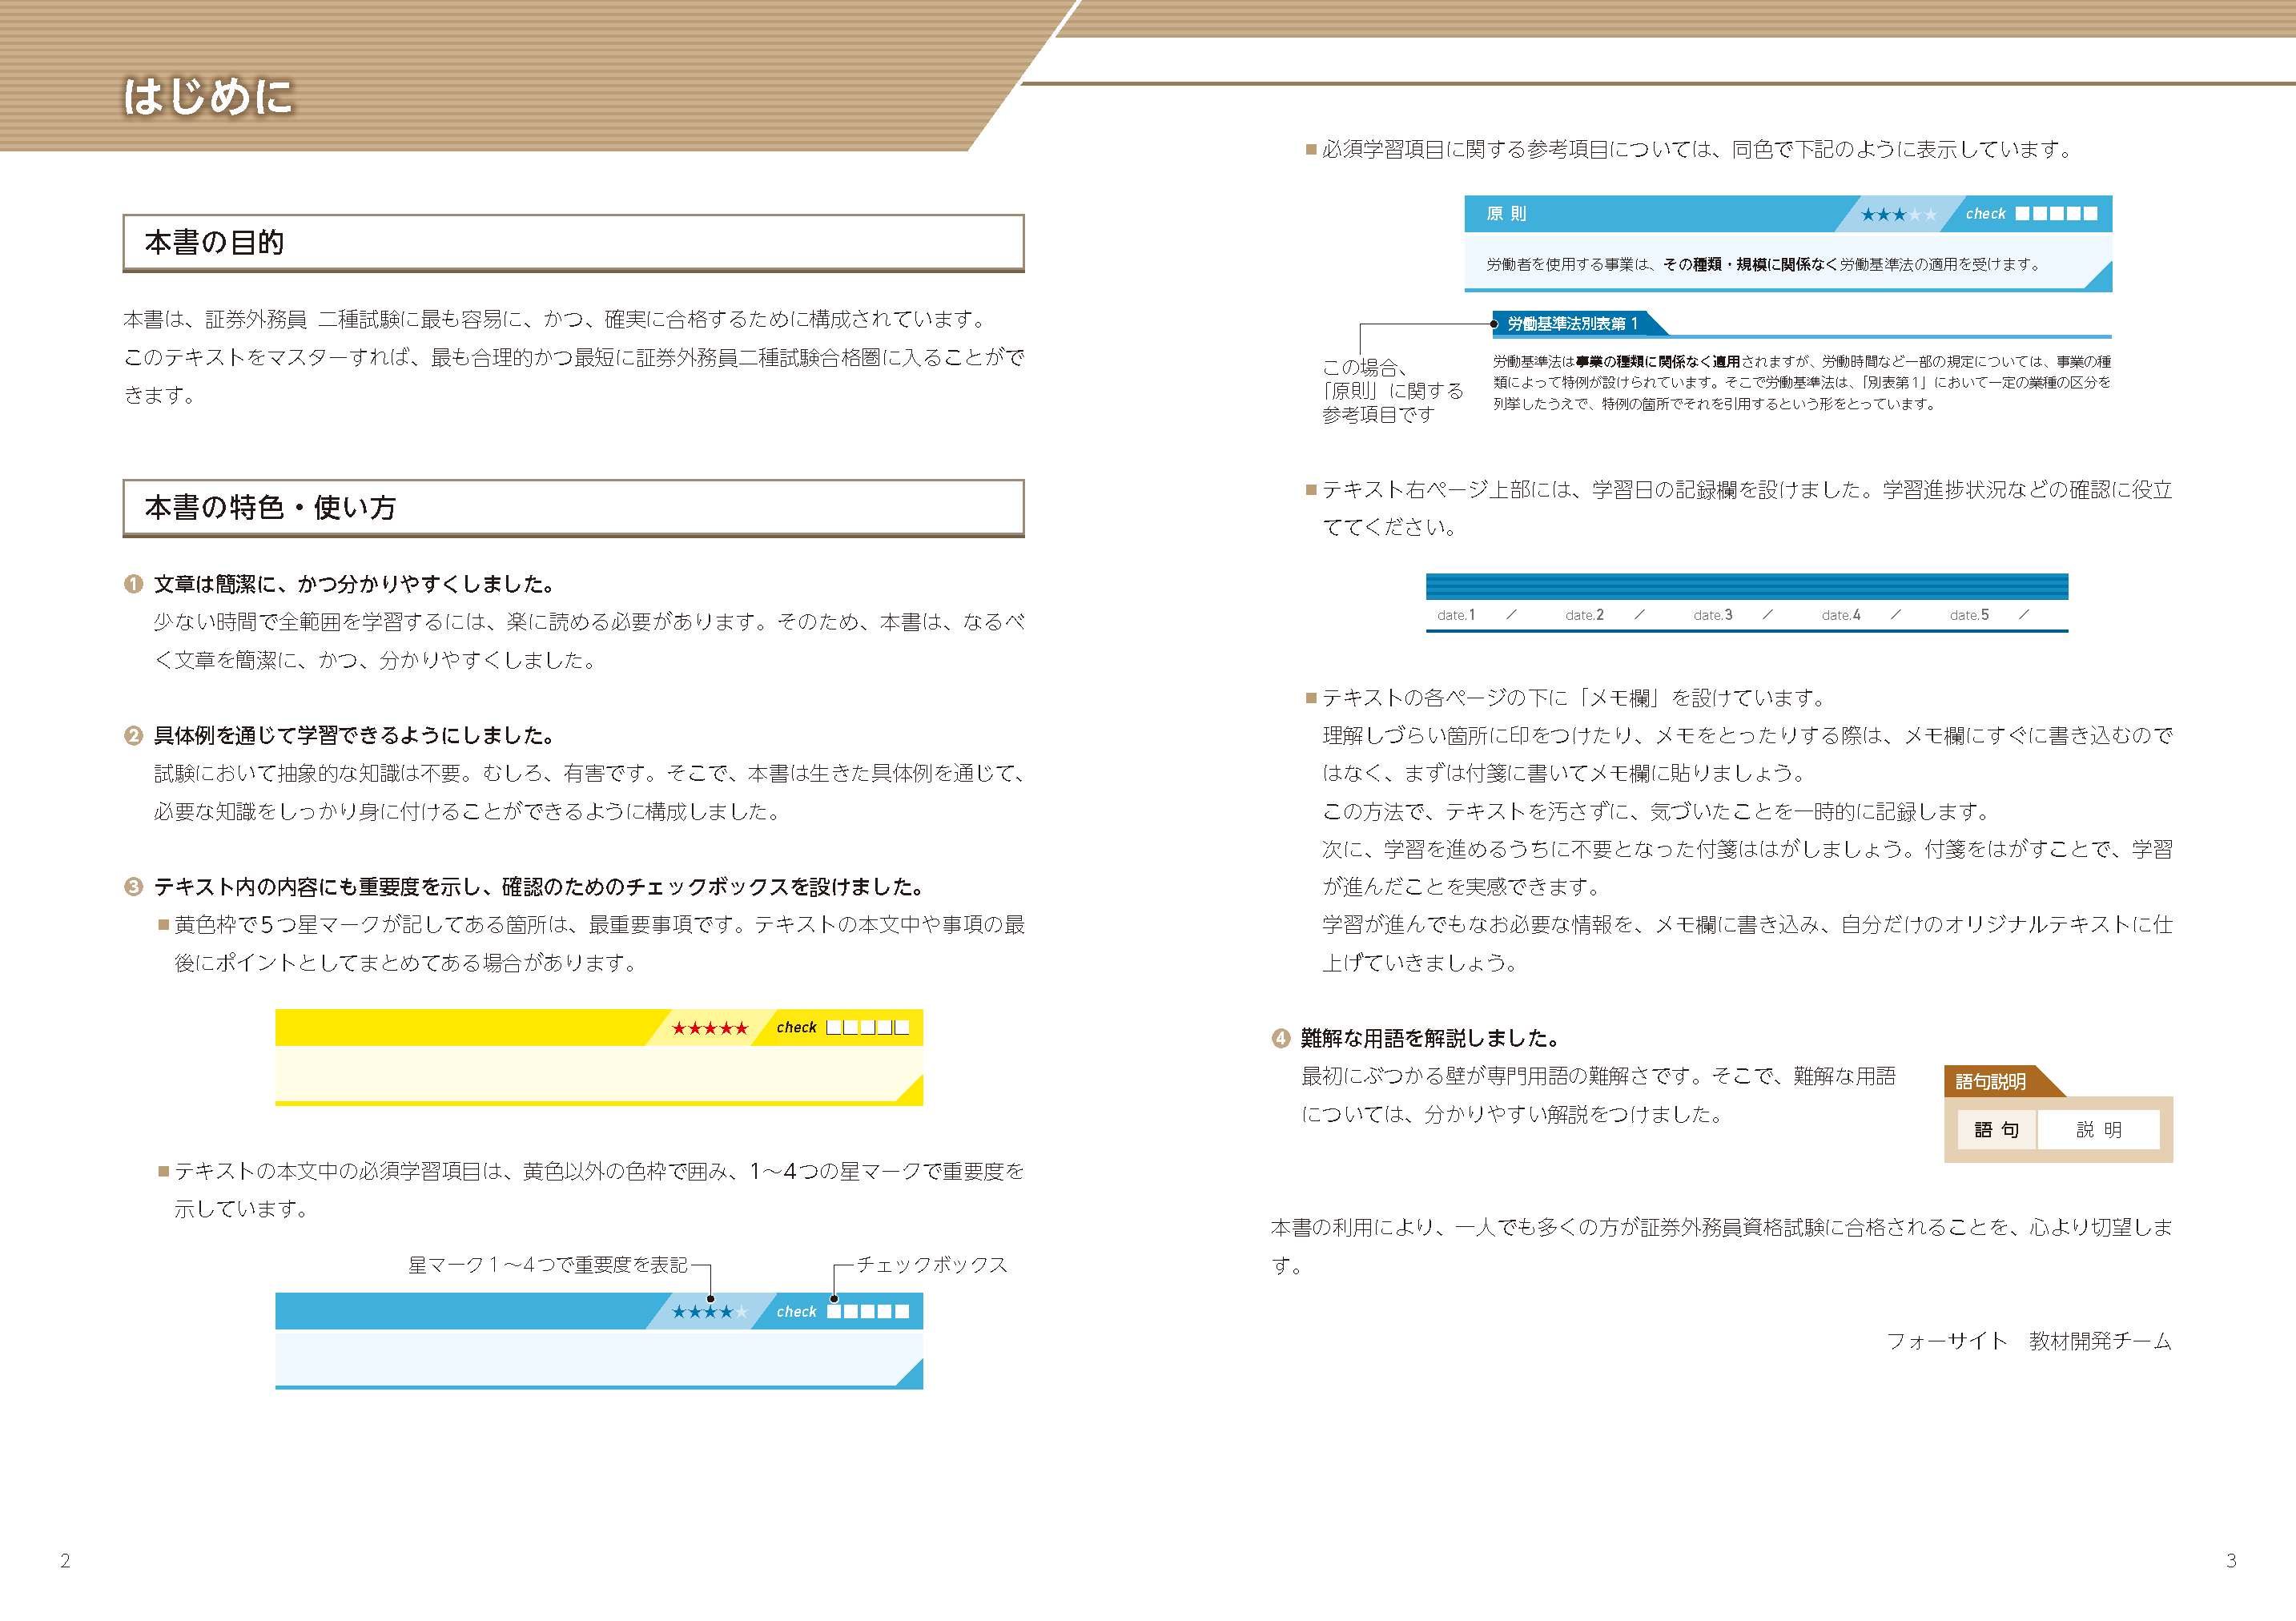Click the はじめに title banner

208,97
